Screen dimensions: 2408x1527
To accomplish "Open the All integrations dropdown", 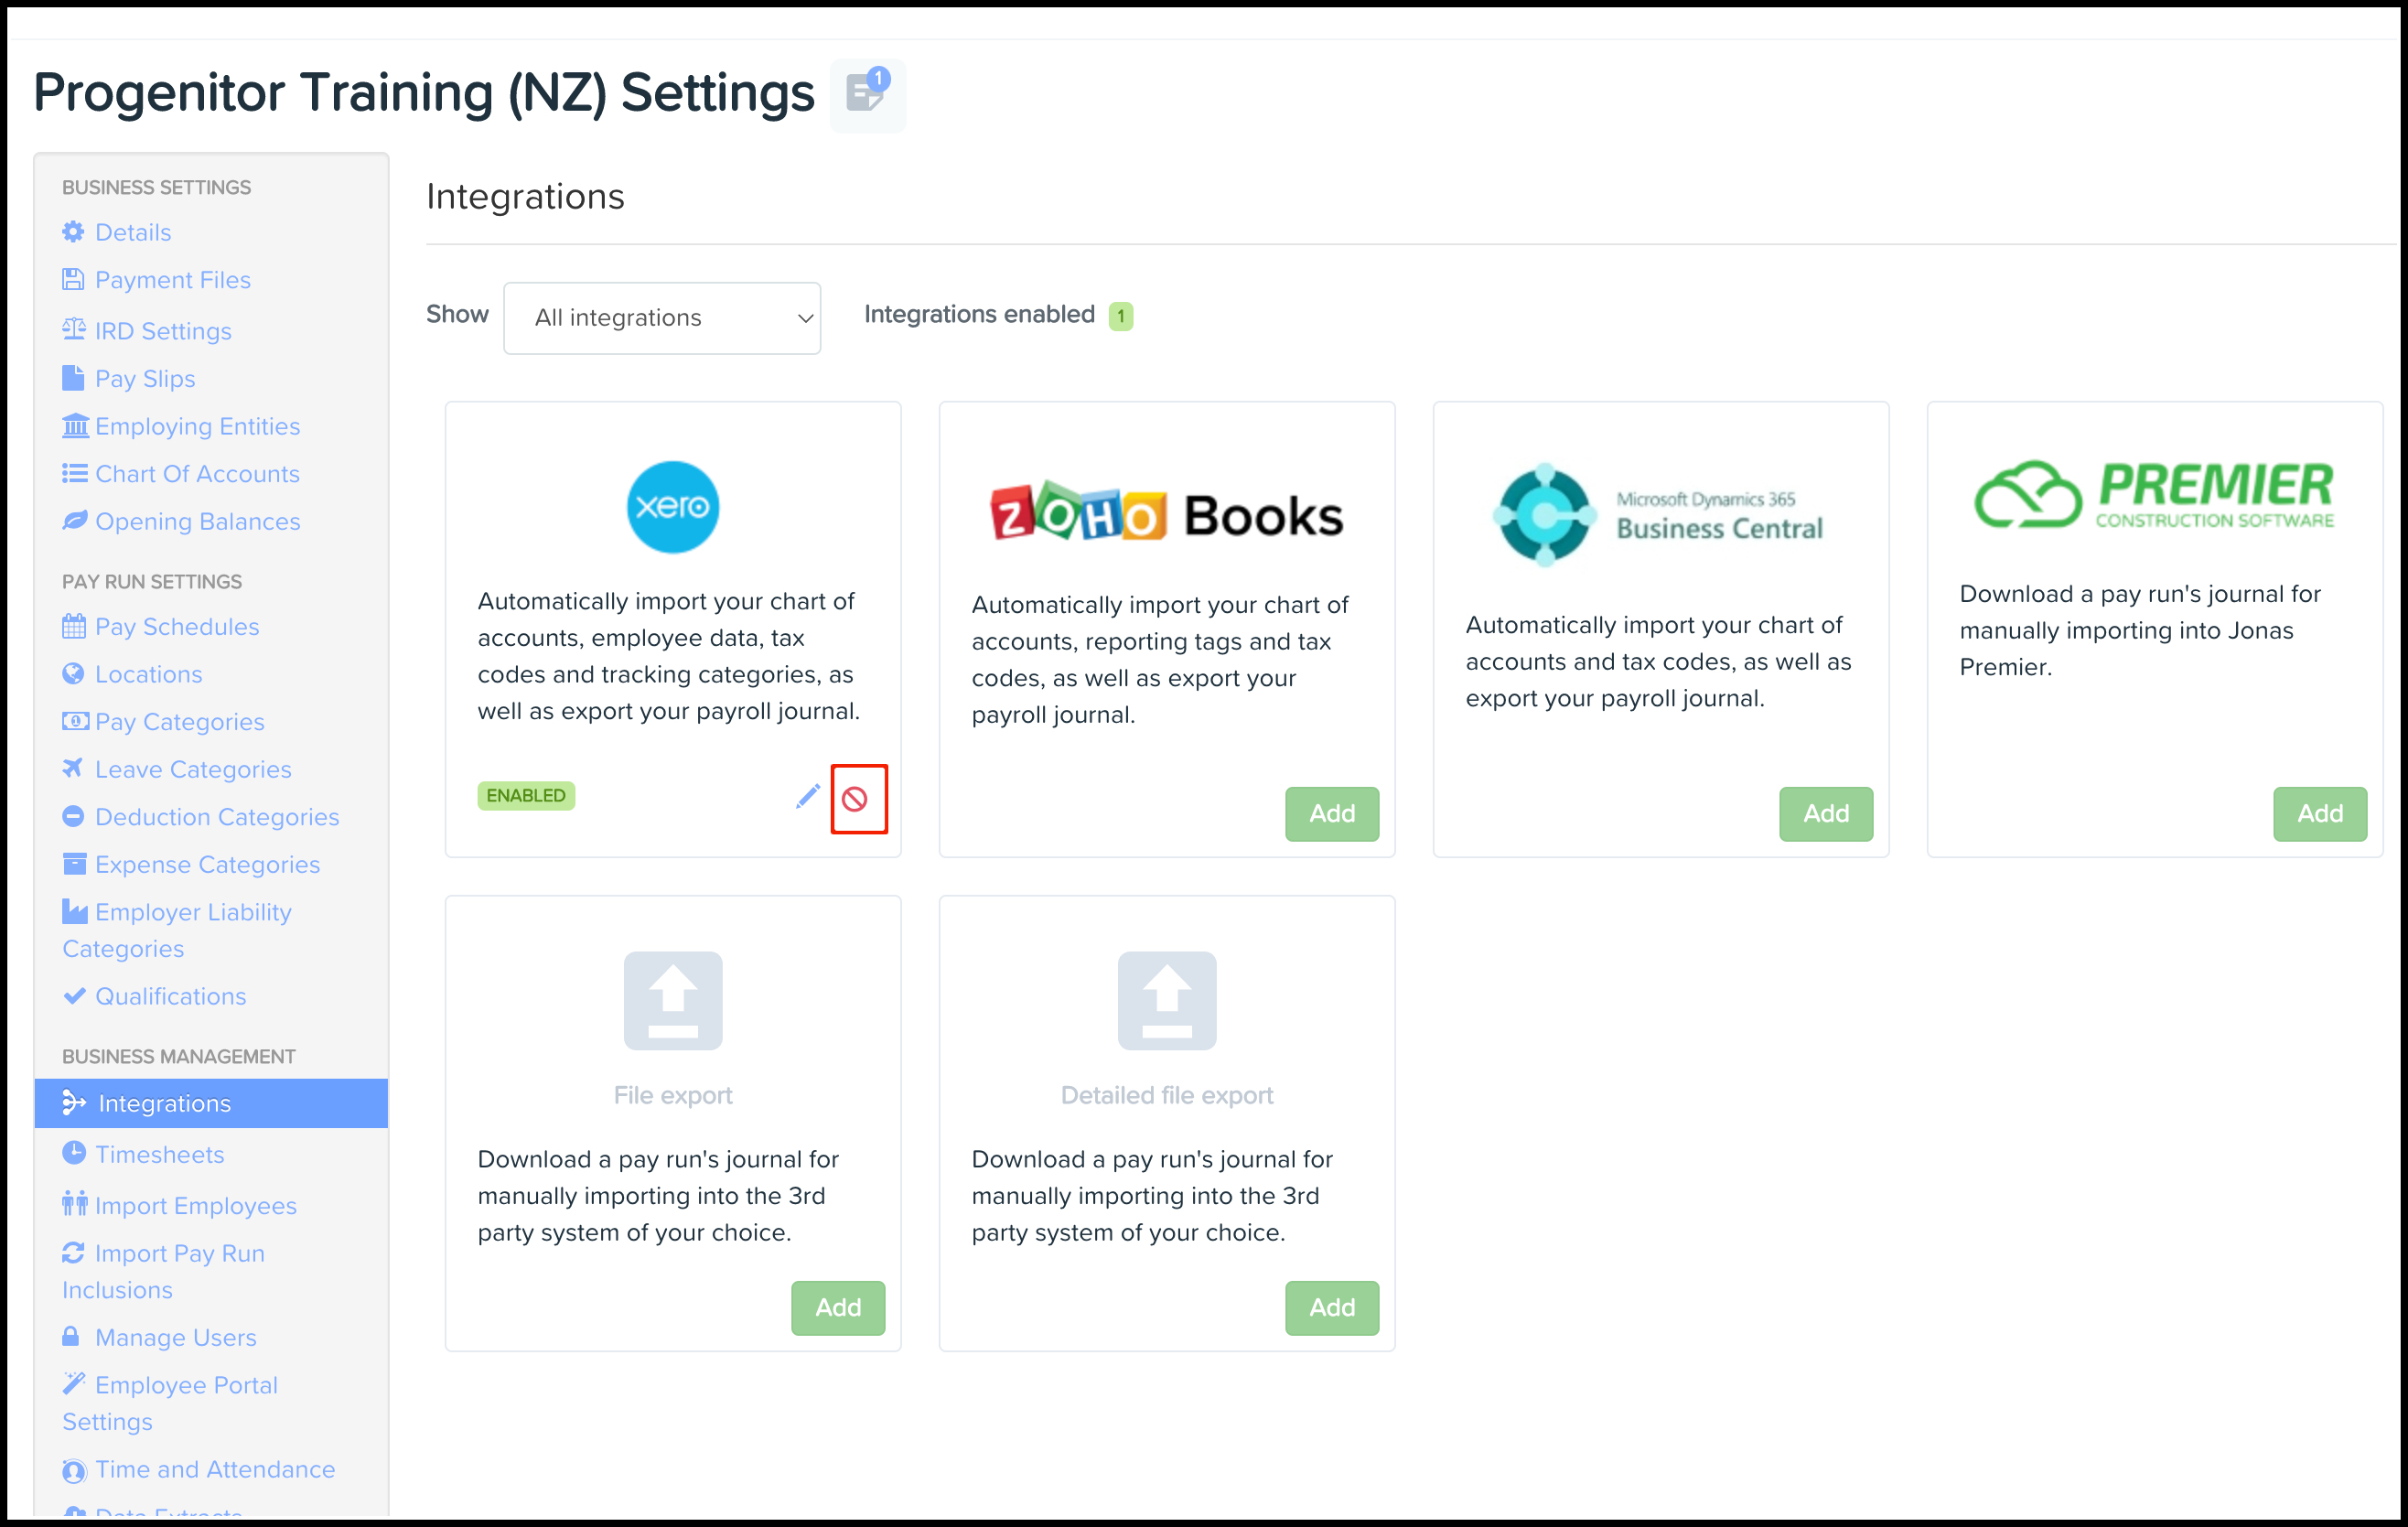I will (x=662, y=318).
